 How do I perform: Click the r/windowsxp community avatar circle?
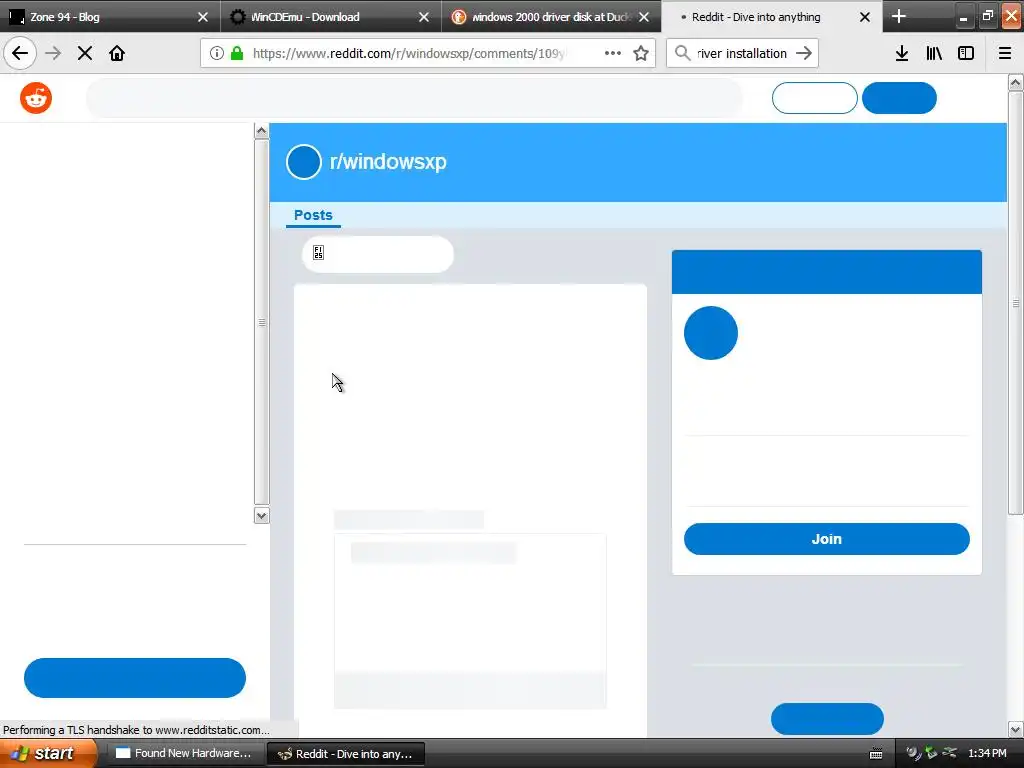tap(304, 162)
